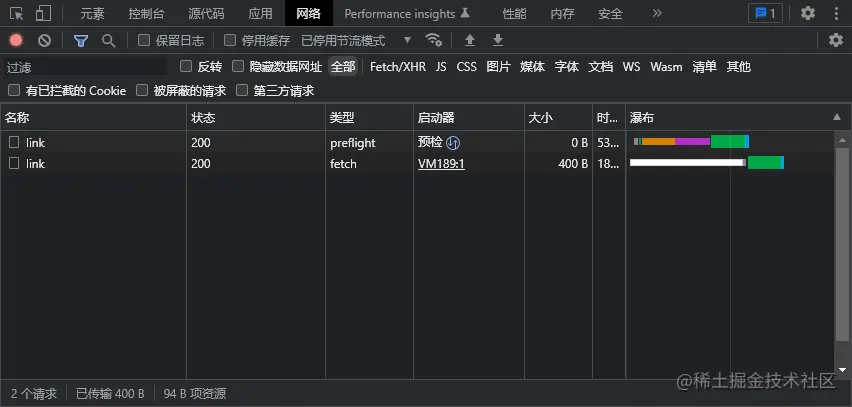Filter by 字体 requests
The width and height of the screenshot is (852, 407).
coord(567,67)
